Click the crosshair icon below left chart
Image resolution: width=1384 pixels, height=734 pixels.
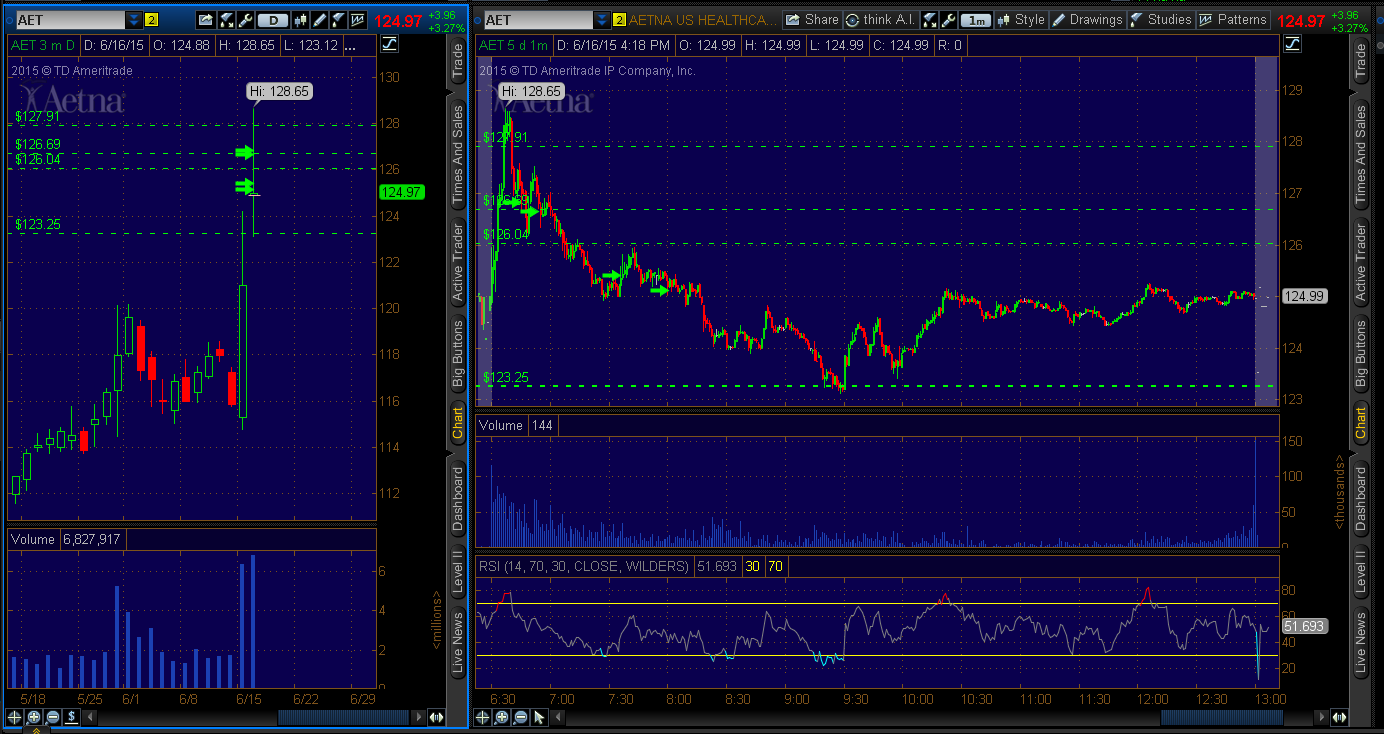click(14, 717)
